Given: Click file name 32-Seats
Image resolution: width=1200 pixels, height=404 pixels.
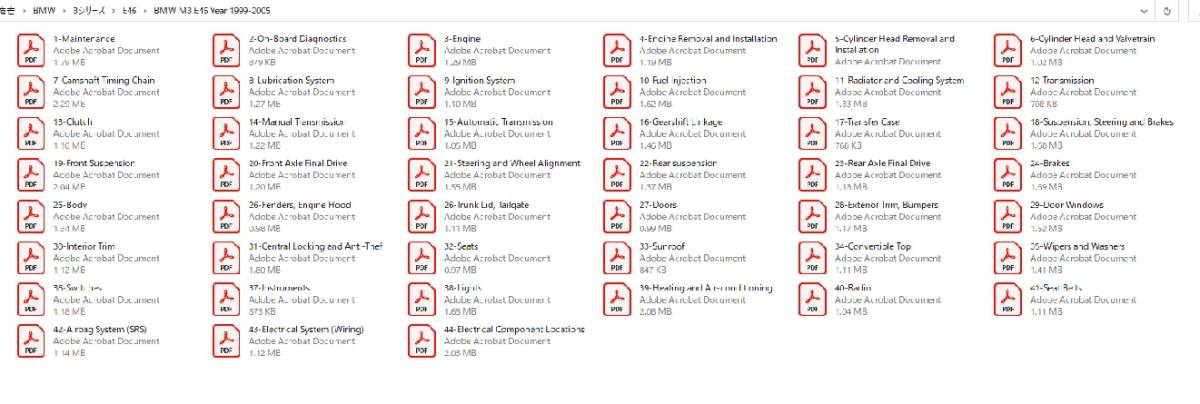Looking at the screenshot, I should pos(460,246).
